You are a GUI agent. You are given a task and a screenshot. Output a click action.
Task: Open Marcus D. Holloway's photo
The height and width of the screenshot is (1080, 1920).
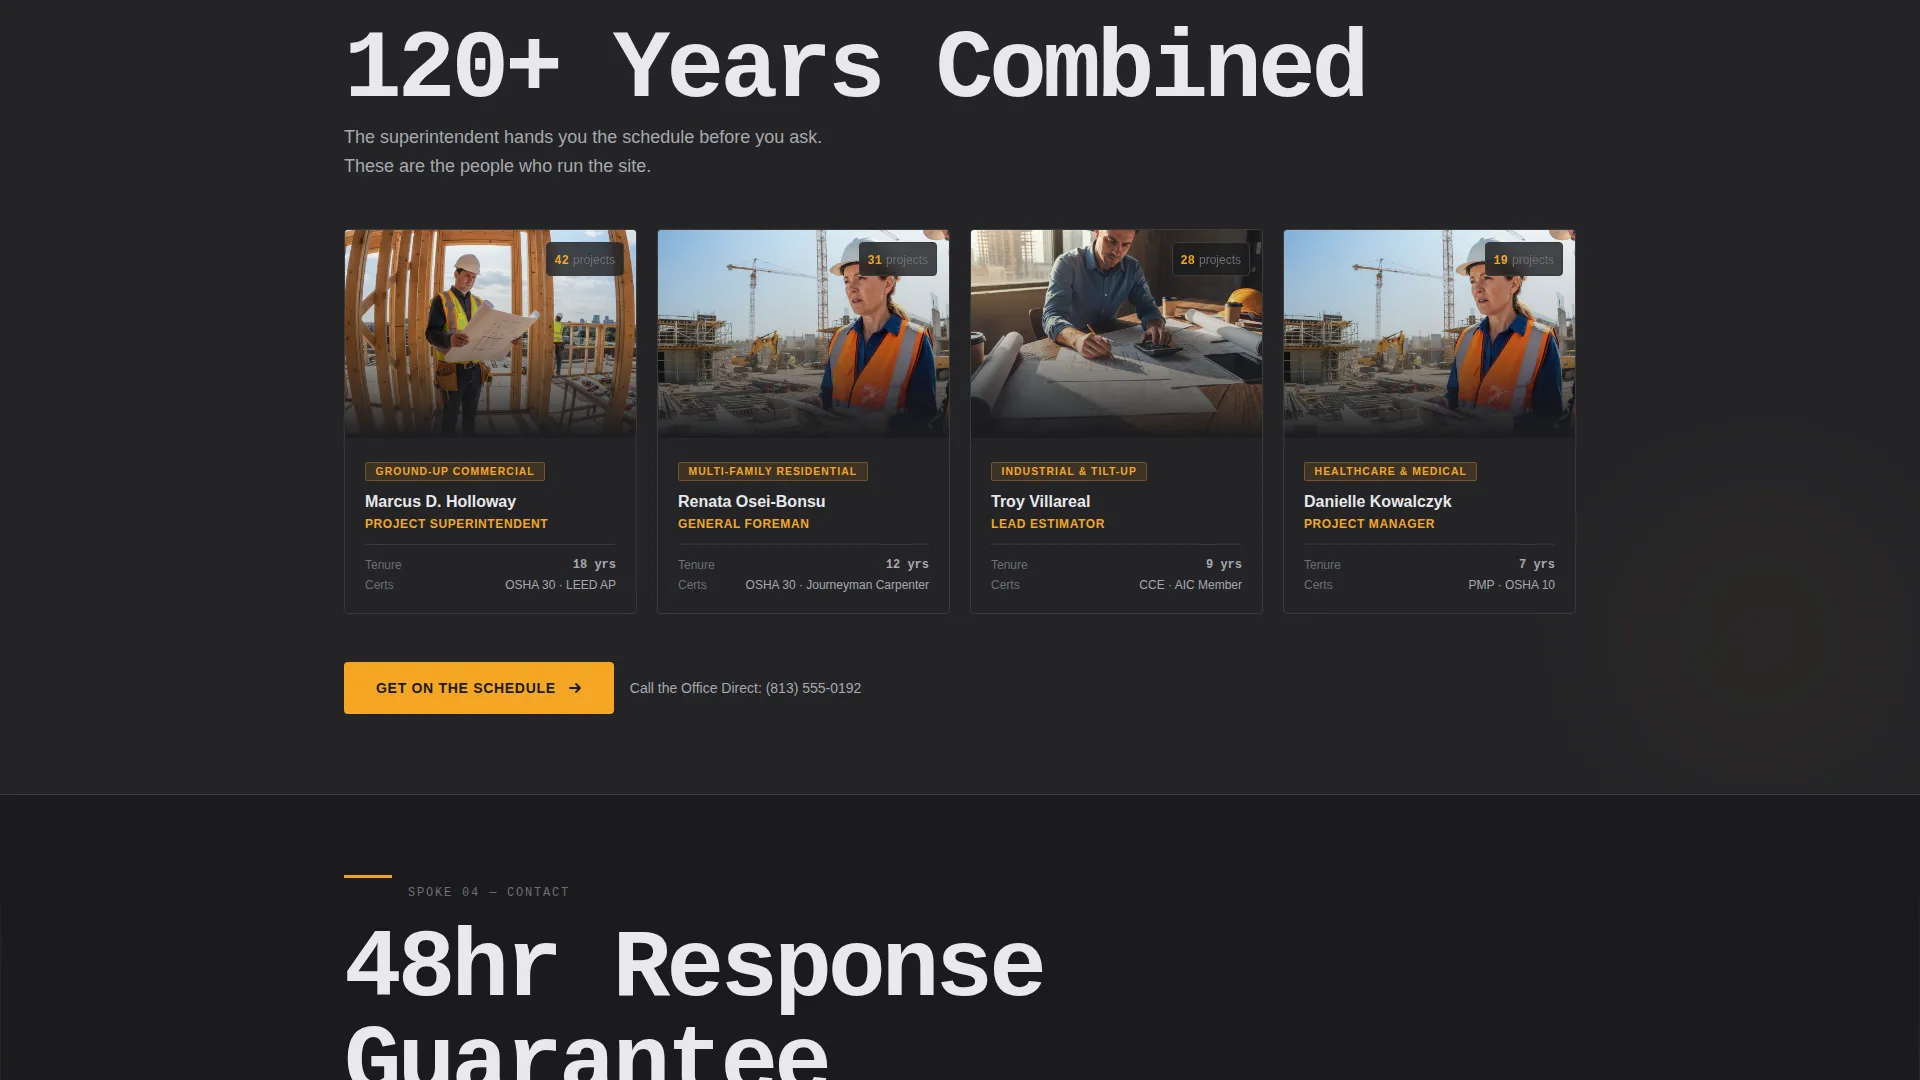tap(490, 334)
